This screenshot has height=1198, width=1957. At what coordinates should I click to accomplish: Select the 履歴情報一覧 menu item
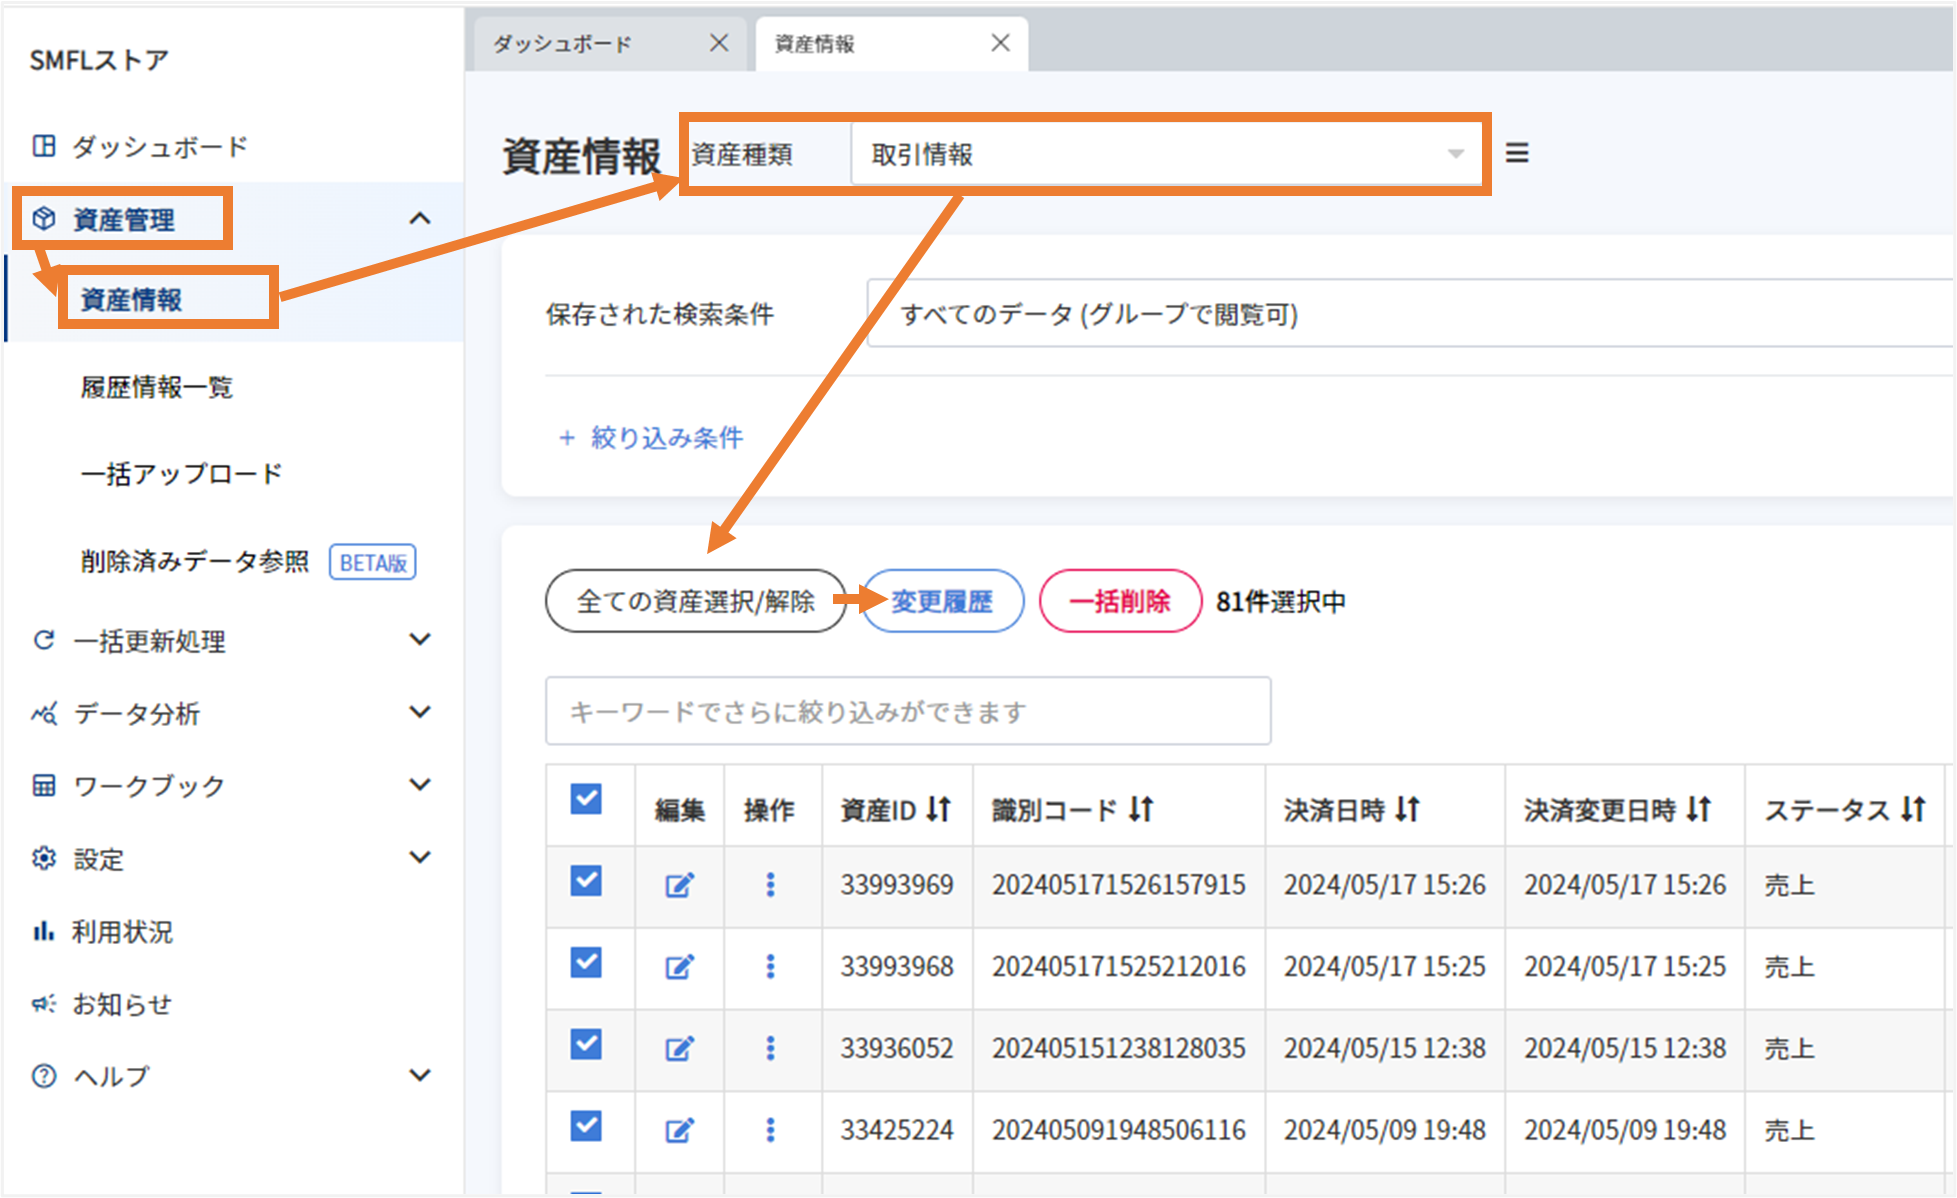[156, 388]
